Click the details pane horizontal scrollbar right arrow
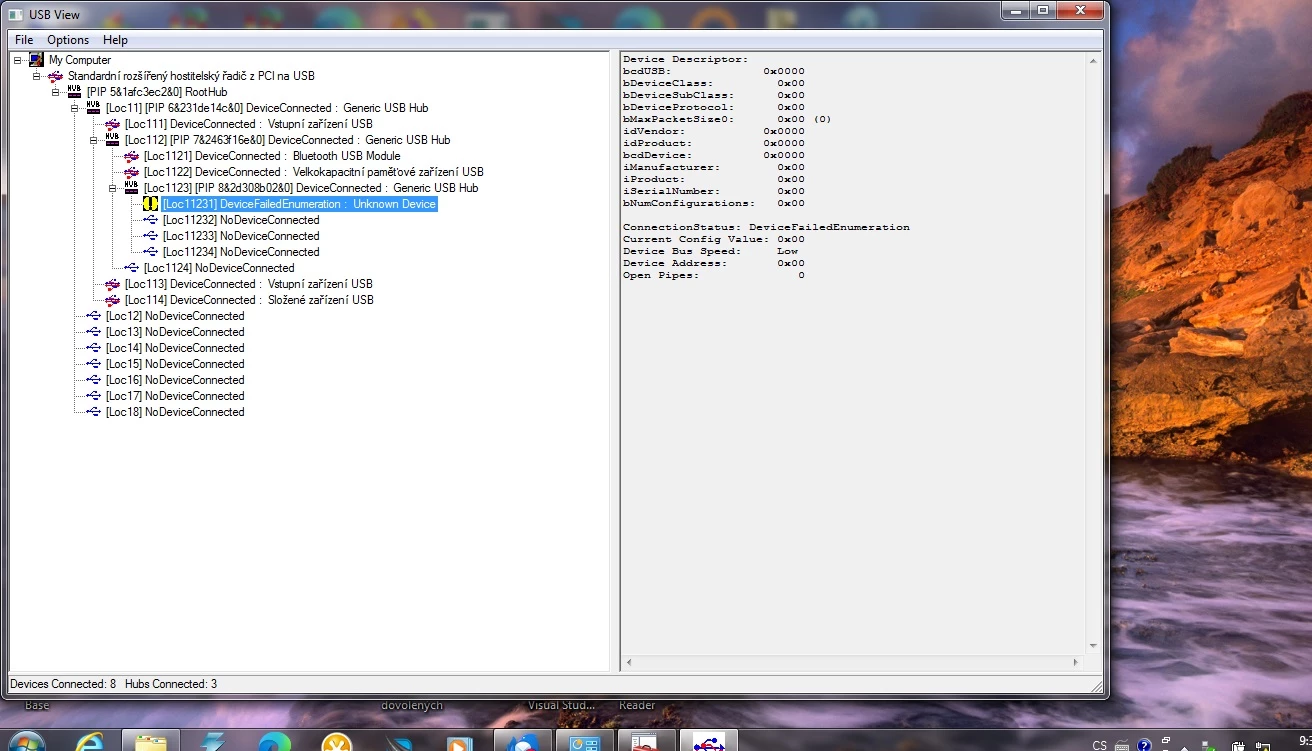1312x751 pixels. coord(1077,662)
